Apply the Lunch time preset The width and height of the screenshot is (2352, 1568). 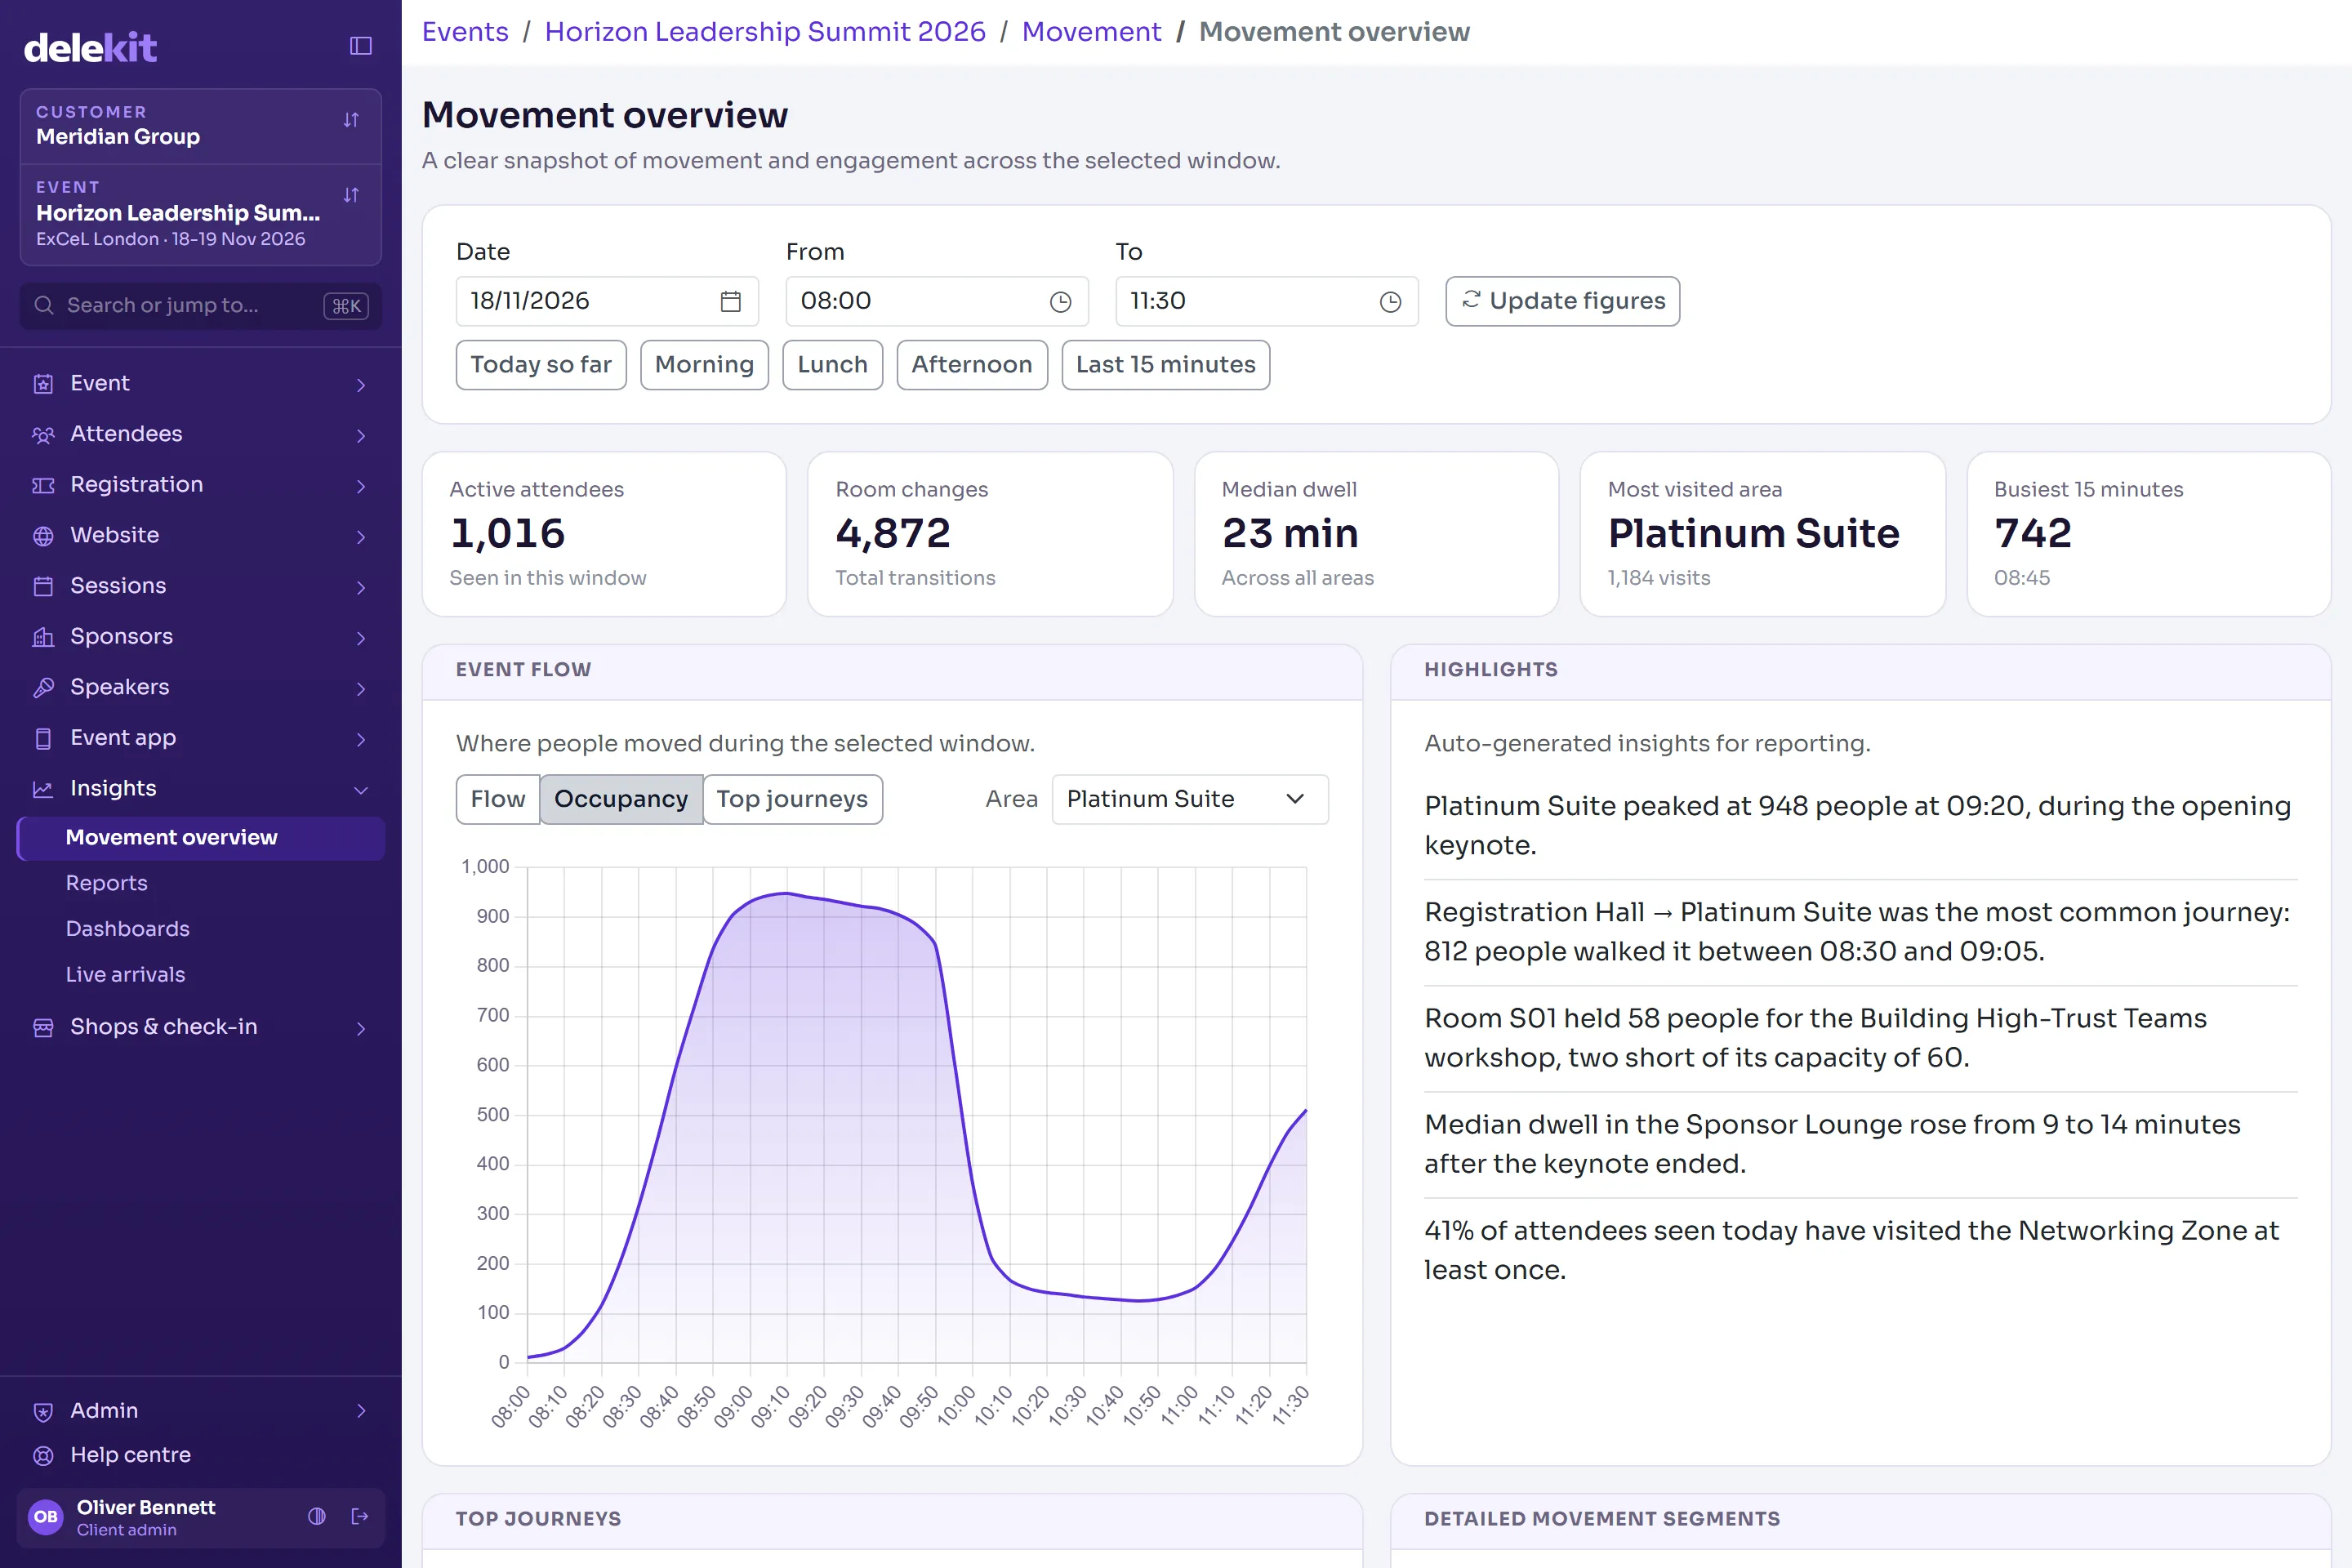(832, 365)
